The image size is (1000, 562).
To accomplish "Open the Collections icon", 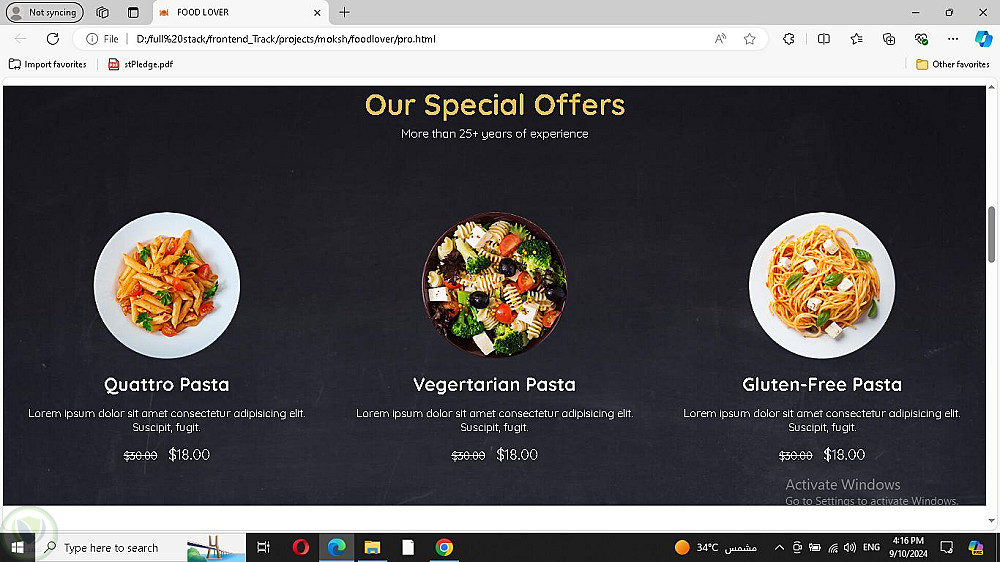I will point(888,39).
